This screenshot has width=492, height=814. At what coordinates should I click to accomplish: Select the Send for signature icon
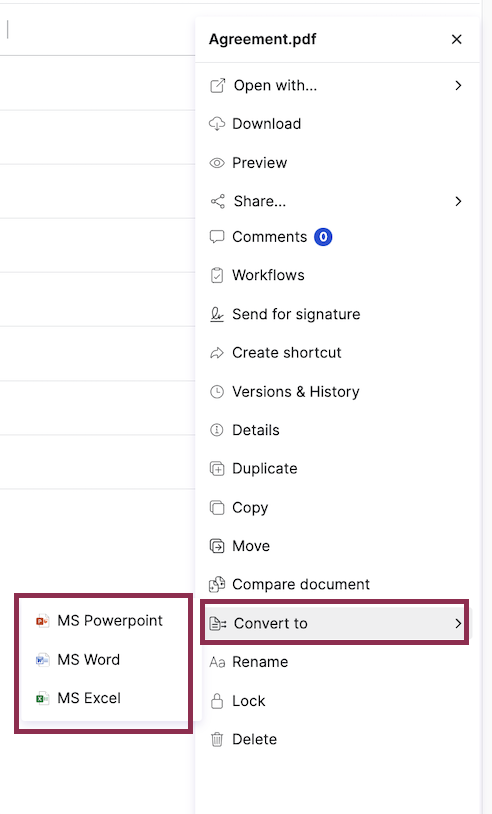pos(217,314)
